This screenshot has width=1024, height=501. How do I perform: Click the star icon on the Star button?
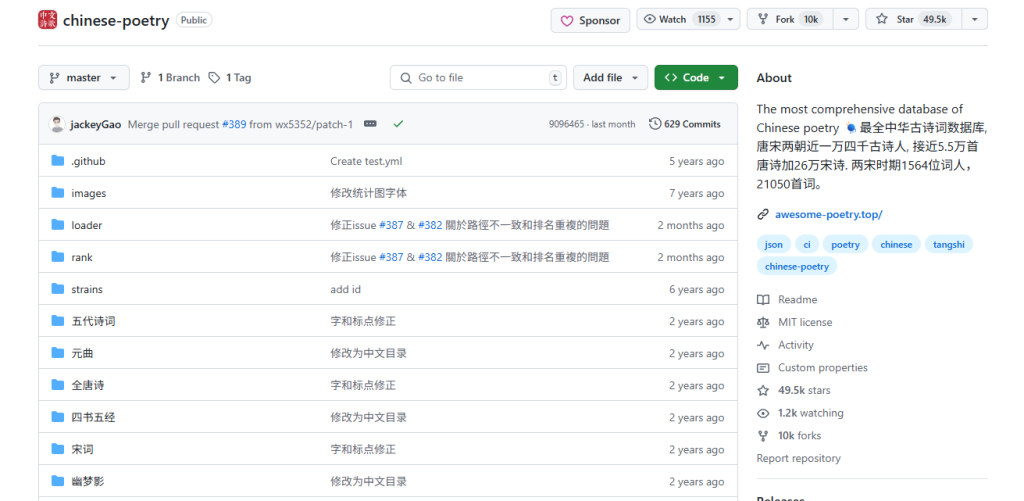(882, 19)
